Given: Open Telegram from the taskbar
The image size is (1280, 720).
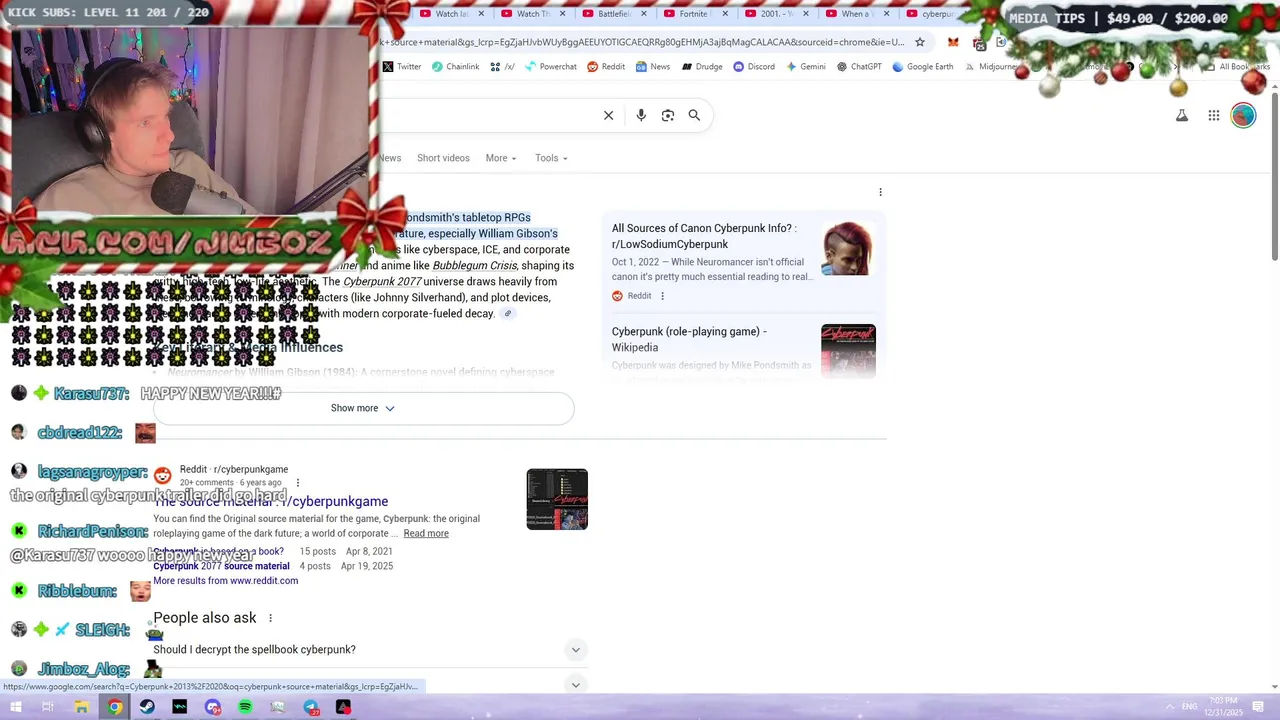Looking at the screenshot, I should tap(311, 707).
